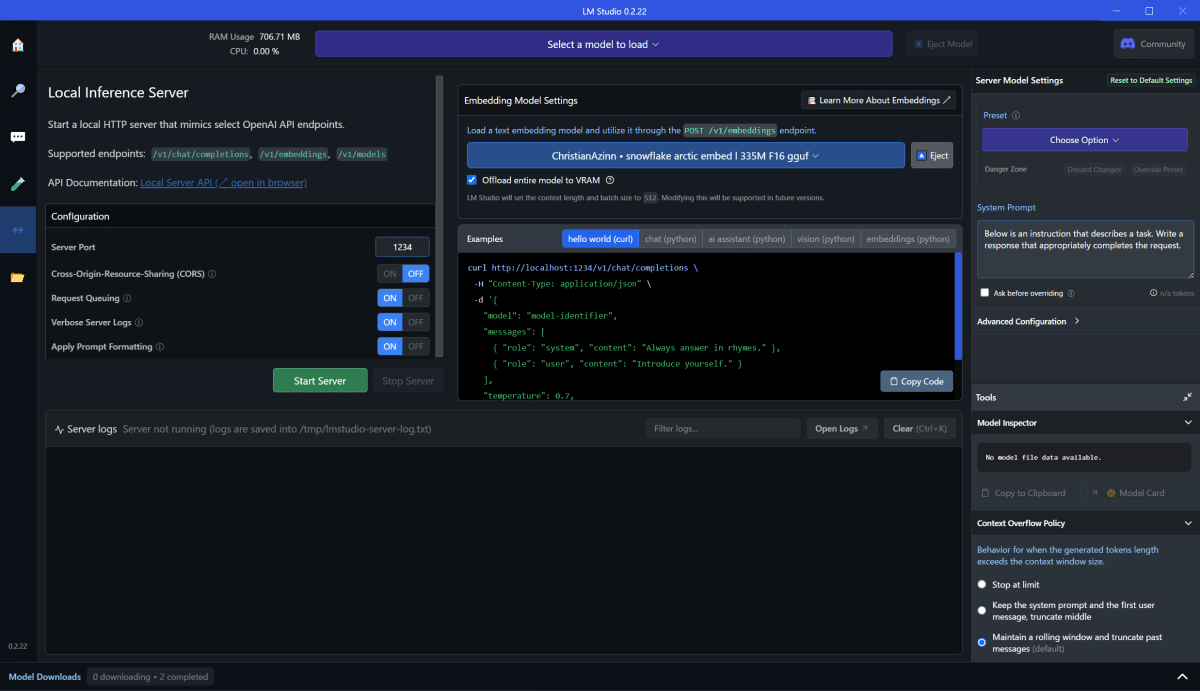
Task: Open the embedding model selector dropdown
Action: pos(686,156)
